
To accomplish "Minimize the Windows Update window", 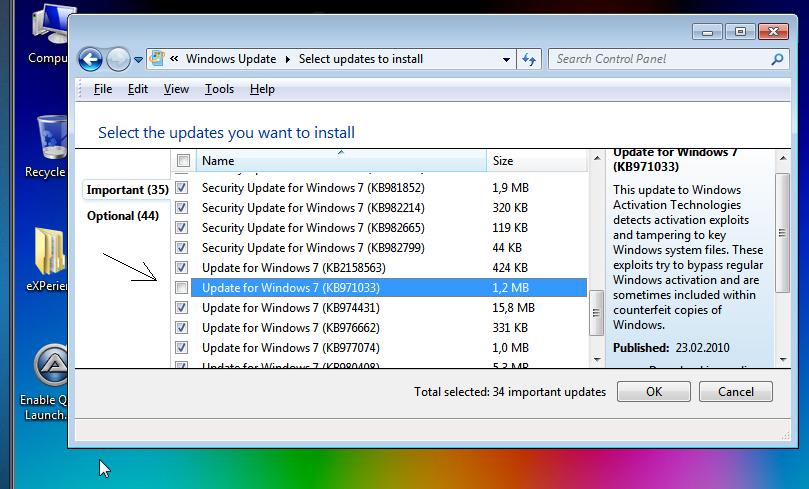I will [707, 32].
